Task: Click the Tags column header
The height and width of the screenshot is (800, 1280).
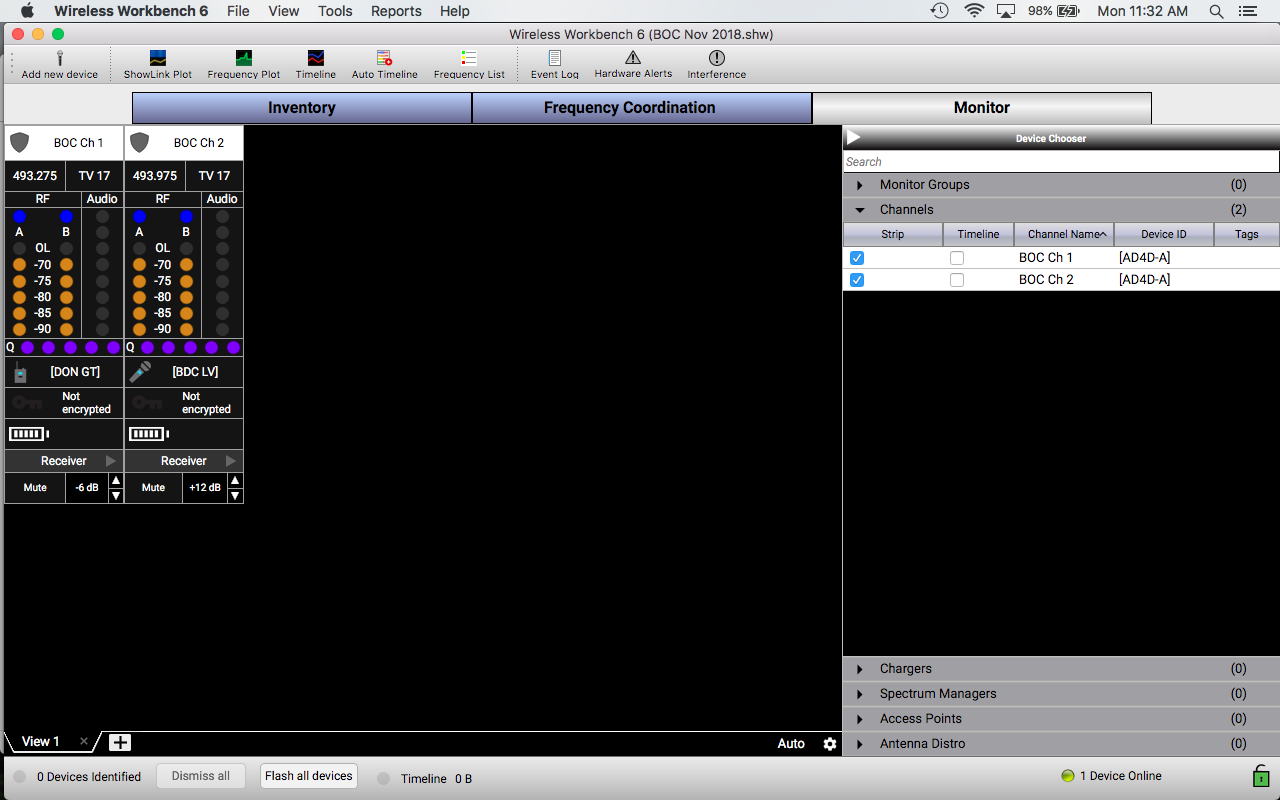Action: (1247, 234)
